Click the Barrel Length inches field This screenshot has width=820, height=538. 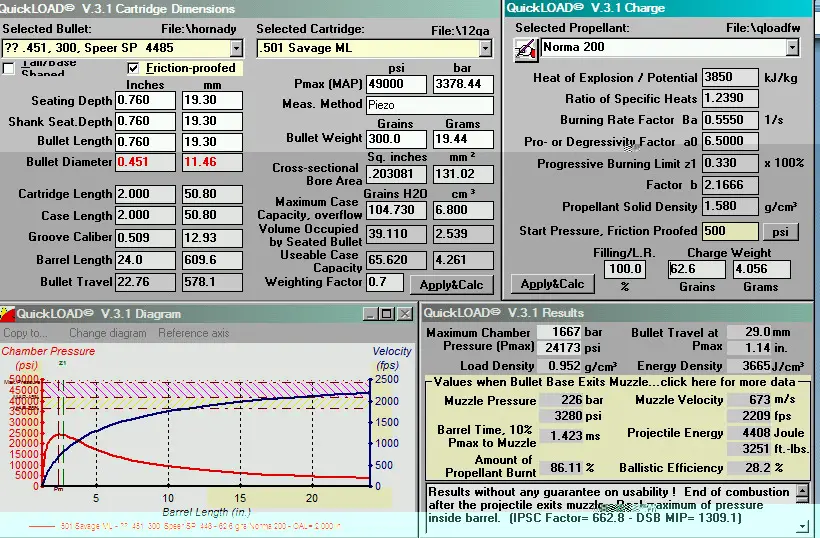(x=145, y=260)
